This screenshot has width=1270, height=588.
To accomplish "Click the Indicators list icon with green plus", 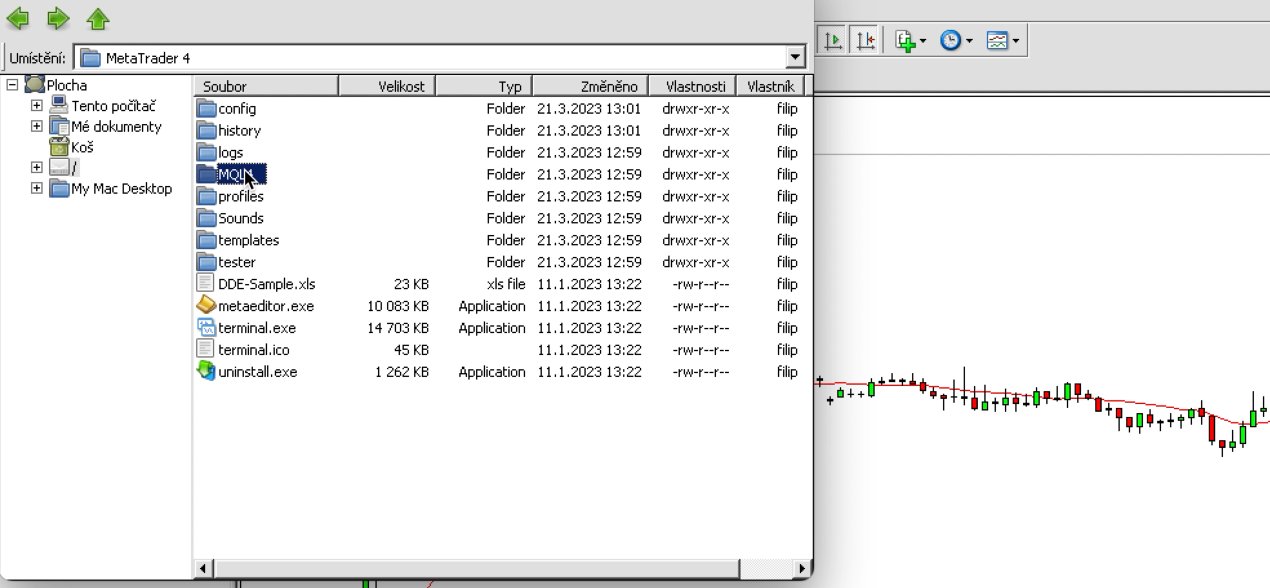I will pos(906,41).
